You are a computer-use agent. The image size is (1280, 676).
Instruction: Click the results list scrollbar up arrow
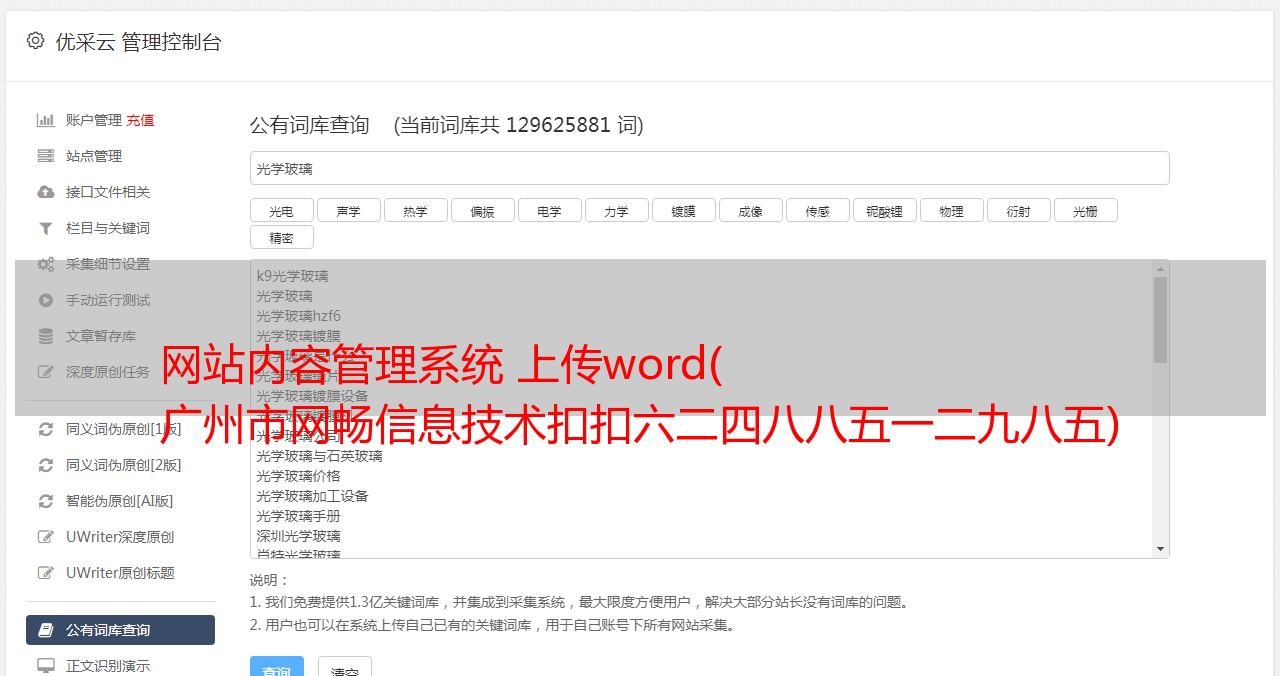tap(1160, 269)
